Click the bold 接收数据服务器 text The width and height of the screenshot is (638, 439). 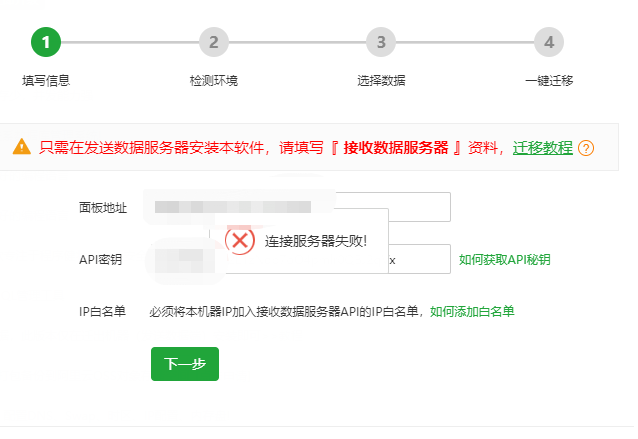pos(396,148)
